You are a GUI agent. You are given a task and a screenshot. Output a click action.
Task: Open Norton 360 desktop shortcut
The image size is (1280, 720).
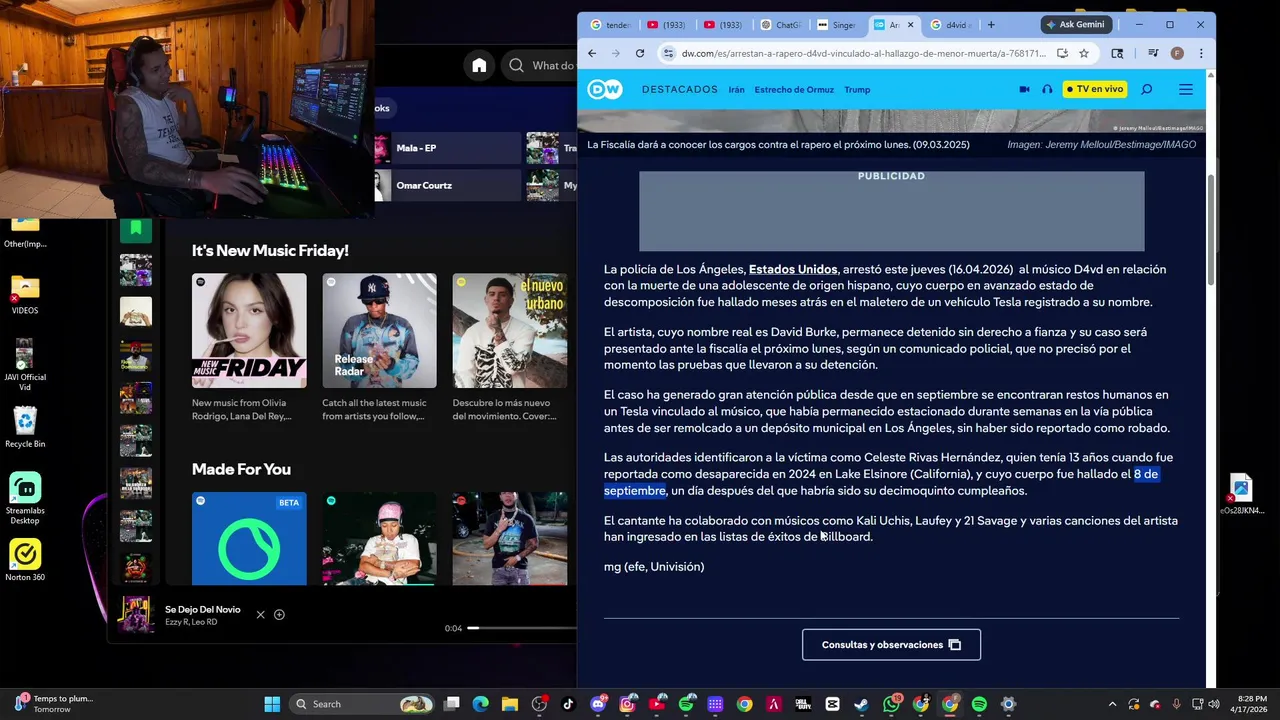pos(25,560)
